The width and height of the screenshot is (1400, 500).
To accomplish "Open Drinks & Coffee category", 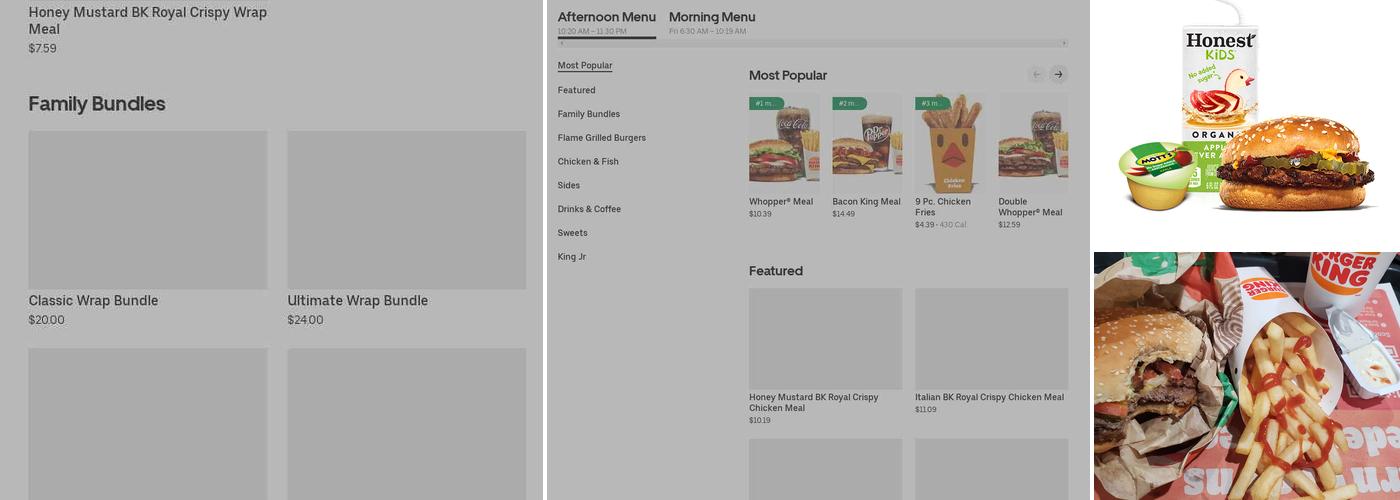I will [x=589, y=209].
